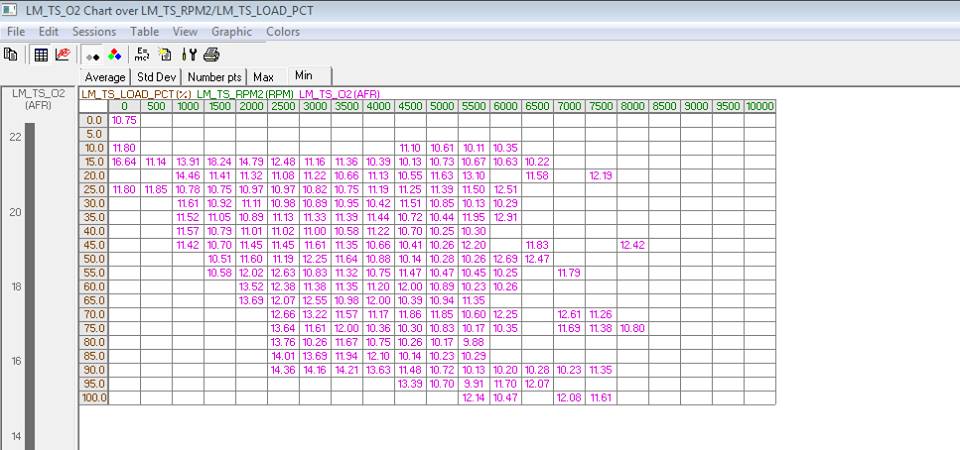This screenshot has height=450, width=960.
Task: Select cell with value 18.24
Action: point(219,162)
